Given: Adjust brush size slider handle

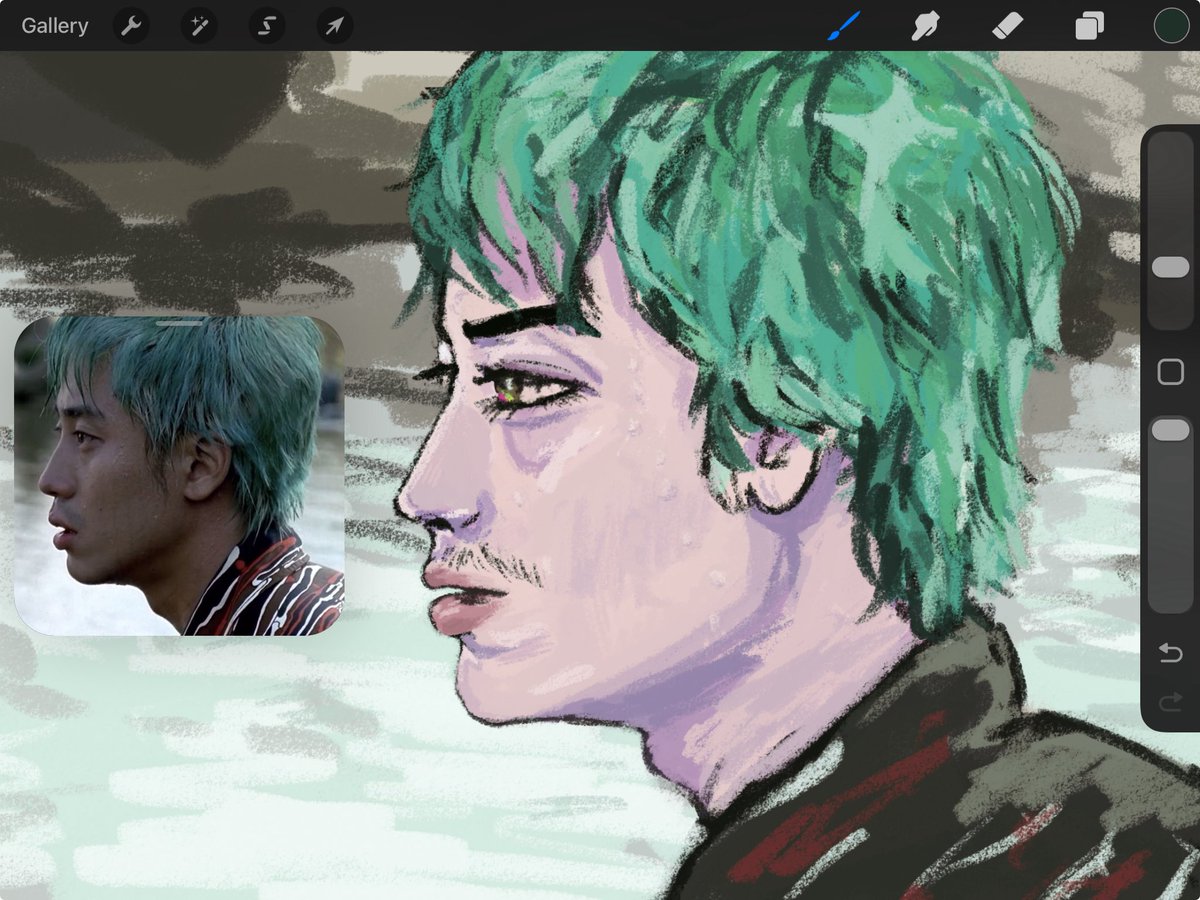Looking at the screenshot, I should coord(1171,267).
